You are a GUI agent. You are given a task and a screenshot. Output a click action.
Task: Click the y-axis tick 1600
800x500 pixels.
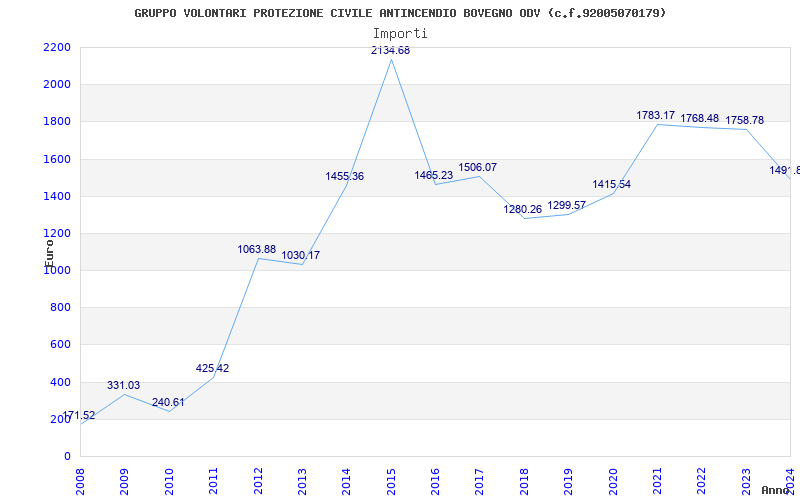point(57,159)
